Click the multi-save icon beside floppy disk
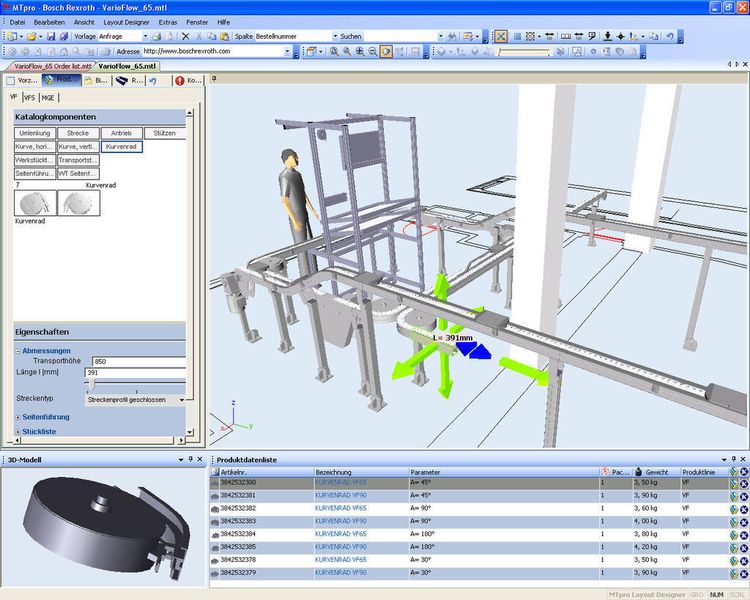The image size is (750, 600). tap(64, 36)
